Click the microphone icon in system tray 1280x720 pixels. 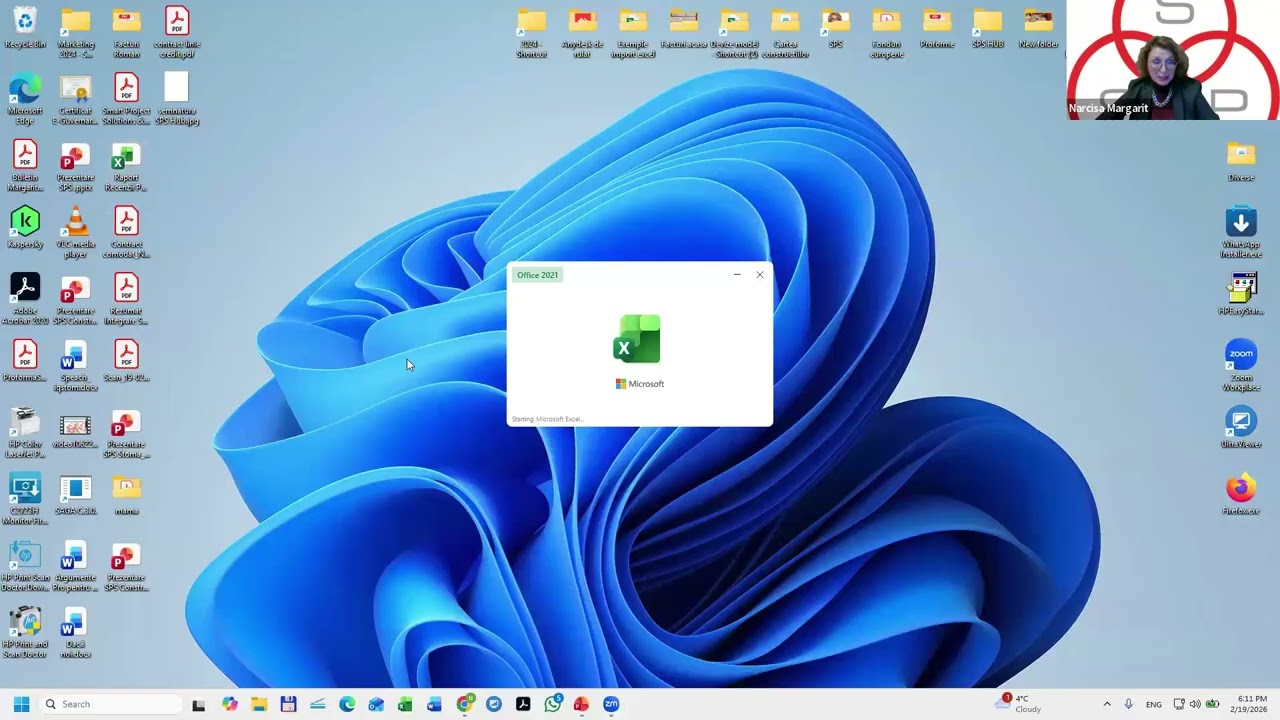click(x=1128, y=704)
